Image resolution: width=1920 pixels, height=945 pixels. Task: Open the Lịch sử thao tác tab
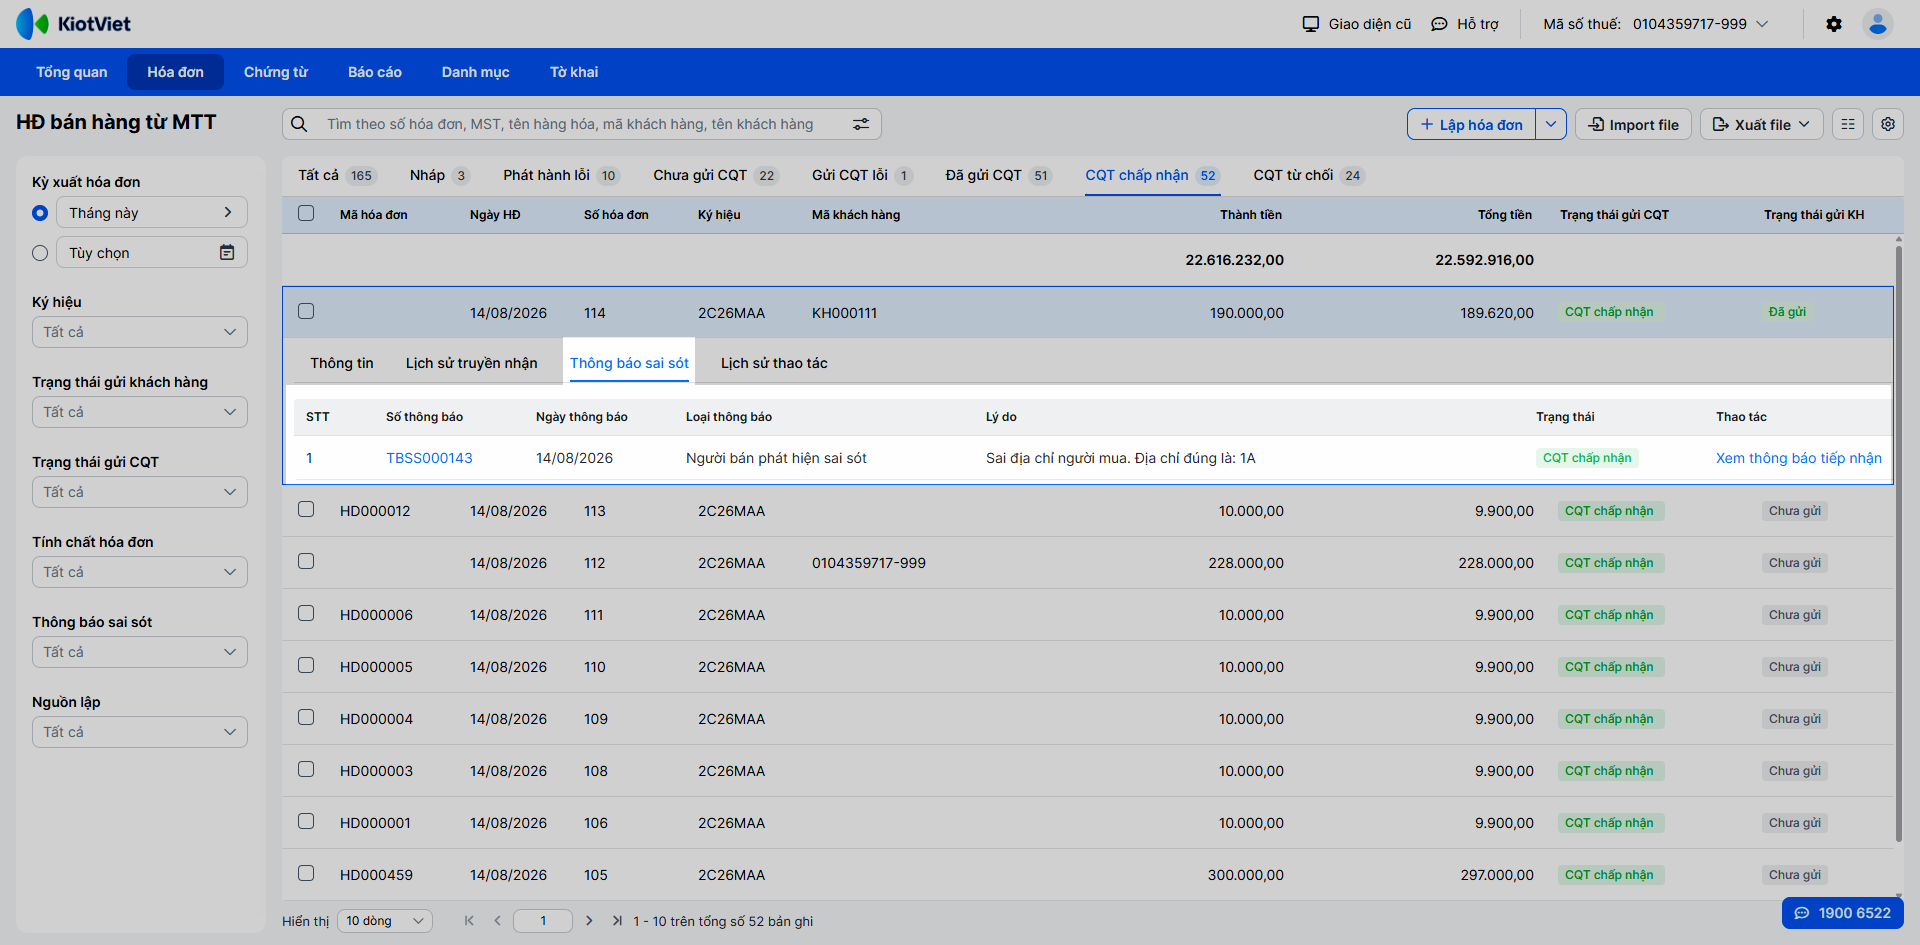(x=774, y=363)
